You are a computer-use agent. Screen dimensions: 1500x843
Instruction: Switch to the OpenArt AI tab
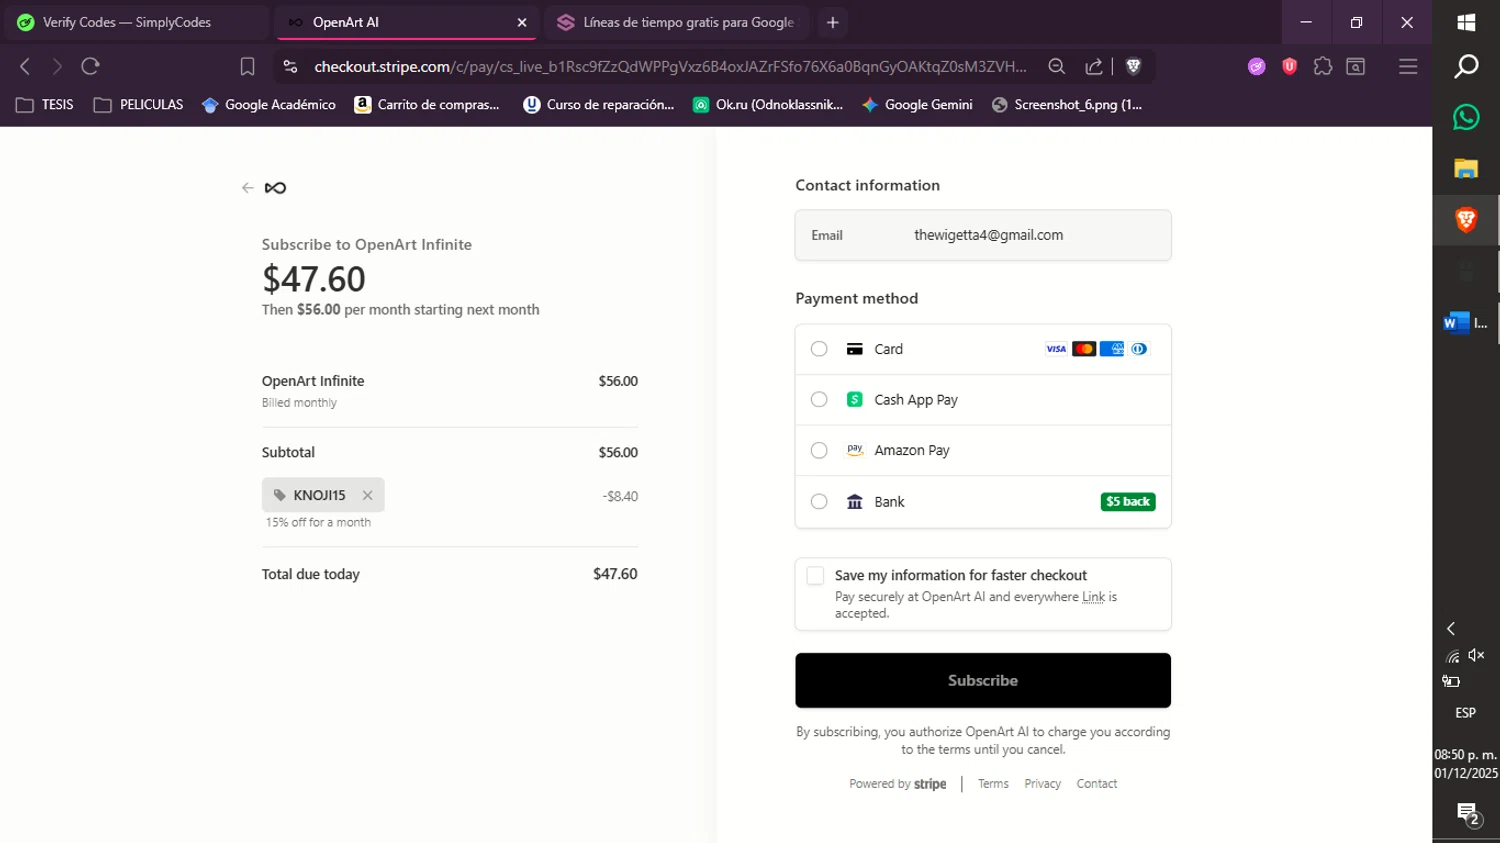[406, 22]
